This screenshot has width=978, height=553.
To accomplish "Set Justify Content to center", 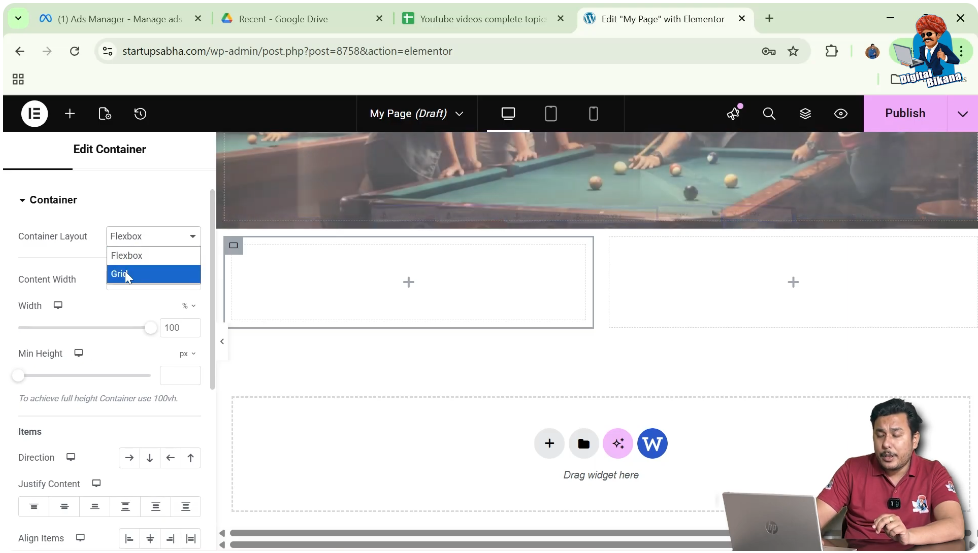I will [64, 507].
